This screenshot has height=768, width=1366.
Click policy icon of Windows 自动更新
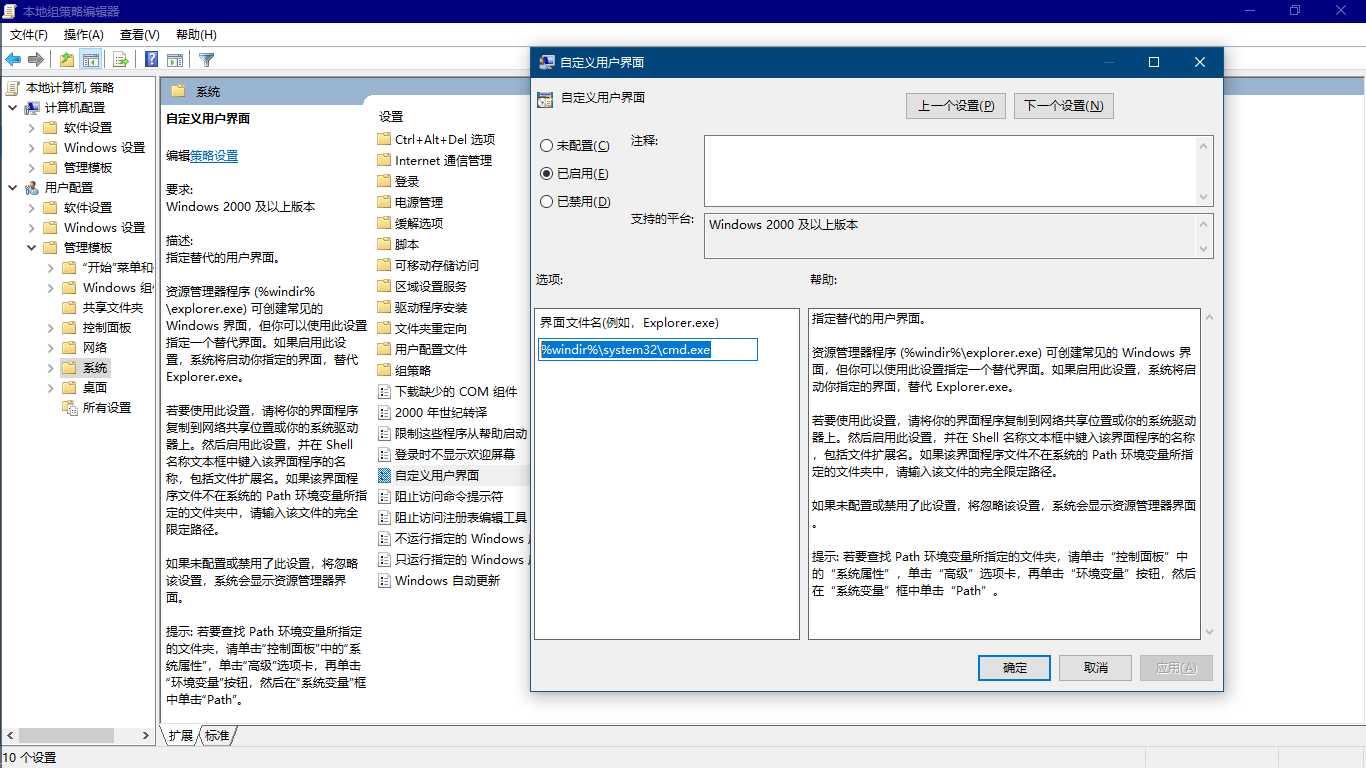point(384,581)
